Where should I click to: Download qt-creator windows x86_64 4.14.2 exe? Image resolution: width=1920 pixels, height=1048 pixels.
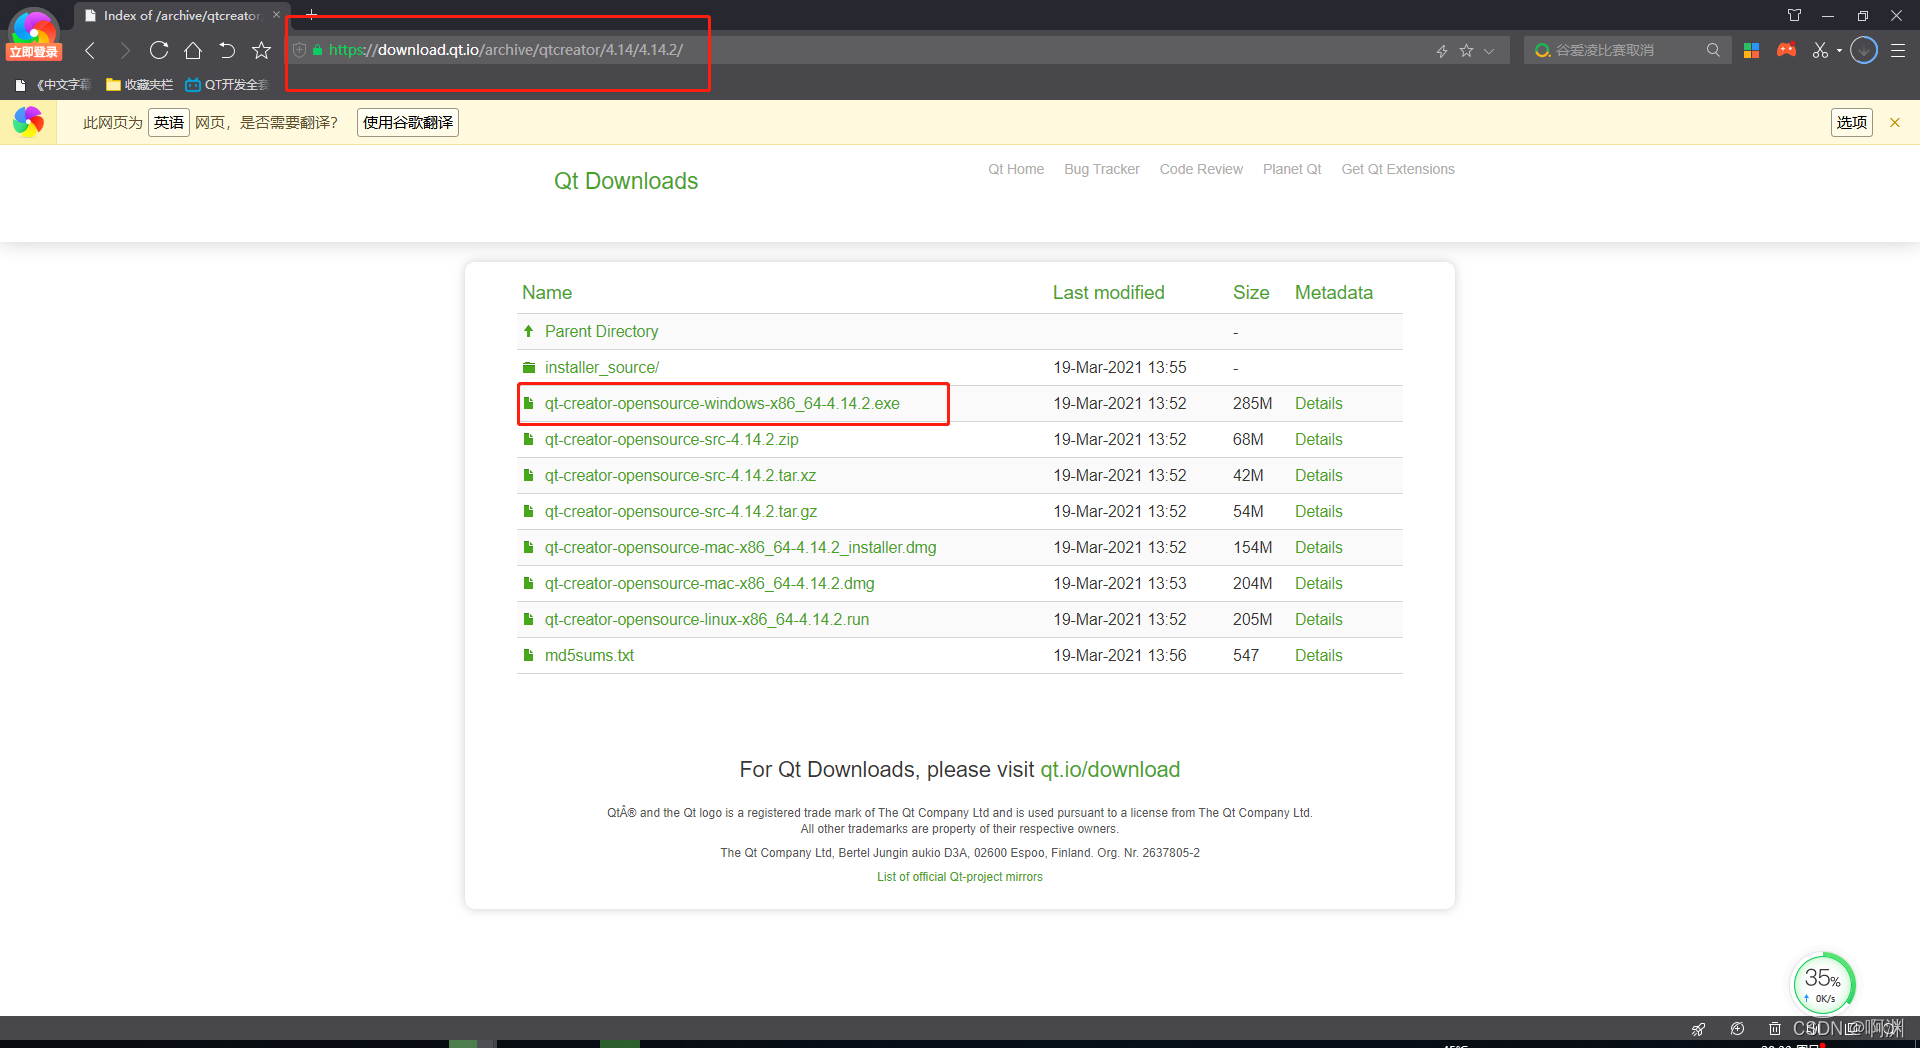pyautogui.click(x=722, y=404)
